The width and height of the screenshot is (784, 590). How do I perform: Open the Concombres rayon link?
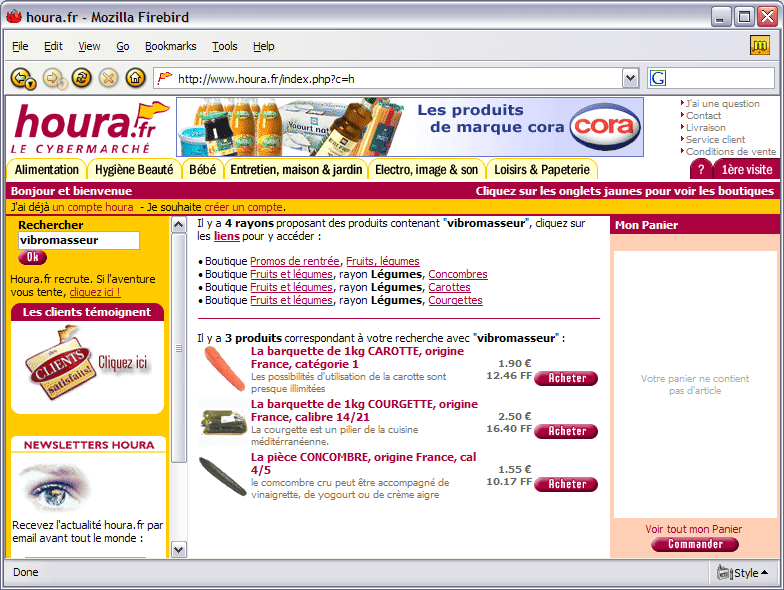coord(458,274)
